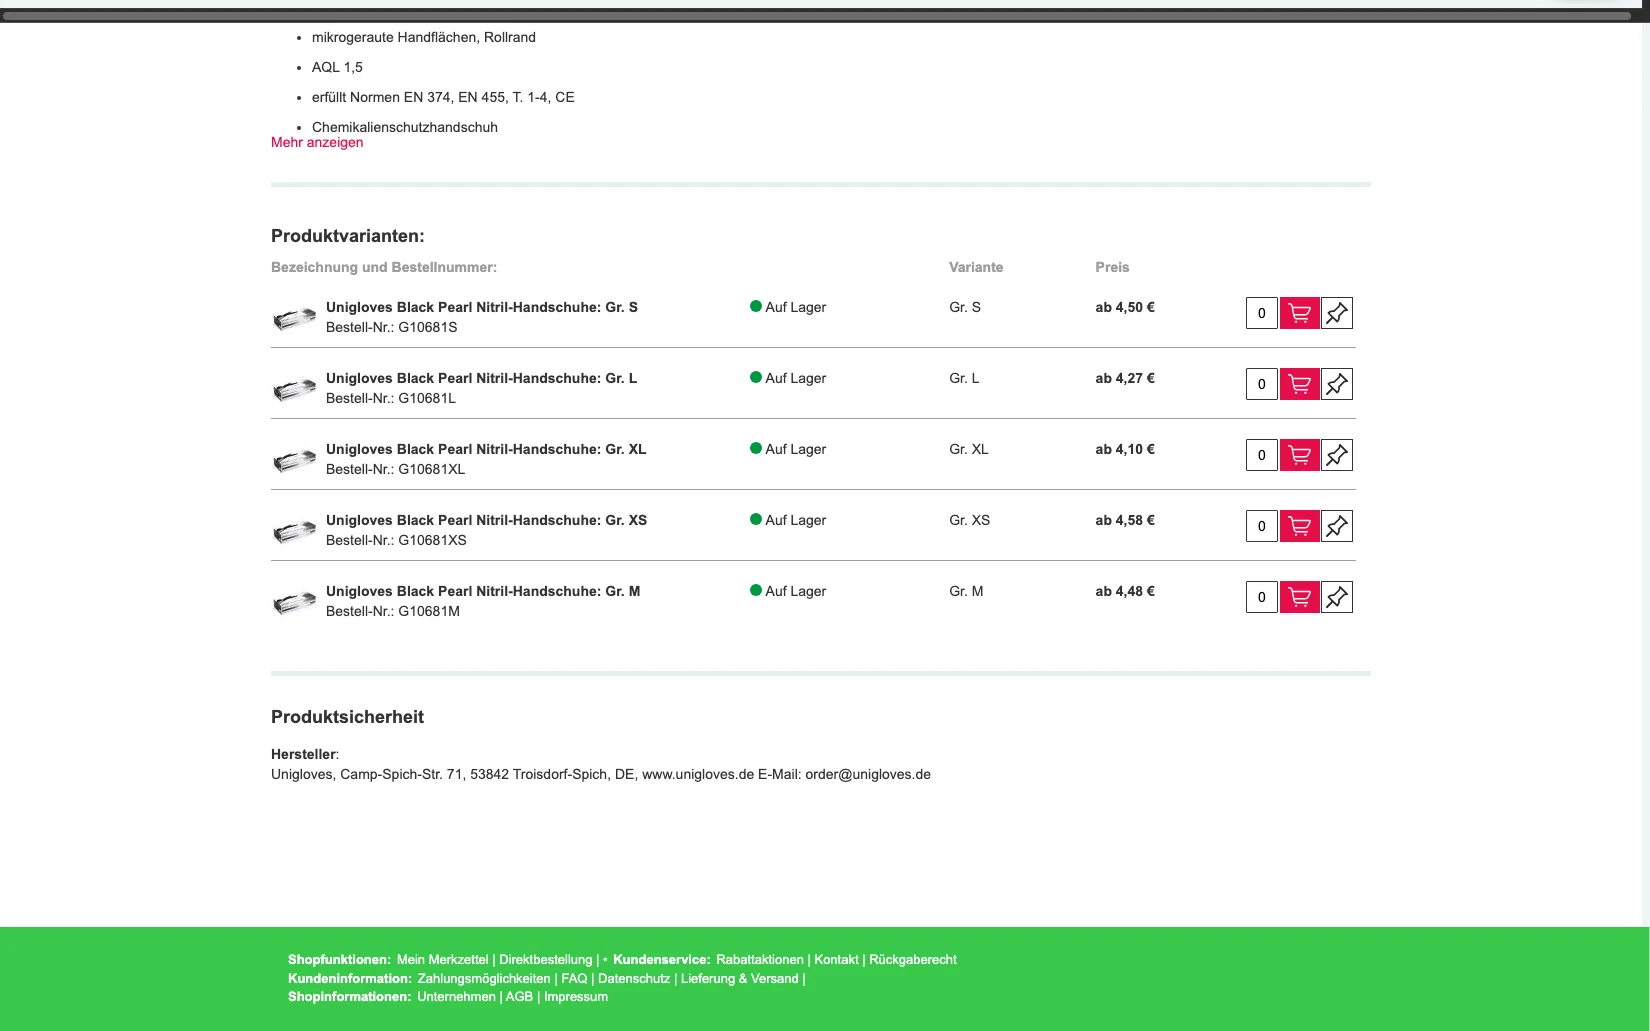The height and width of the screenshot is (1031, 1650).
Task: Open AGB footer link
Action: point(519,996)
